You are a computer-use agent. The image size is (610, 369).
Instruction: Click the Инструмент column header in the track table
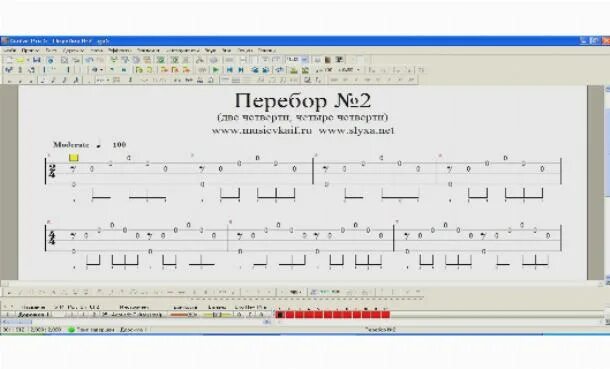pos(133,307)
